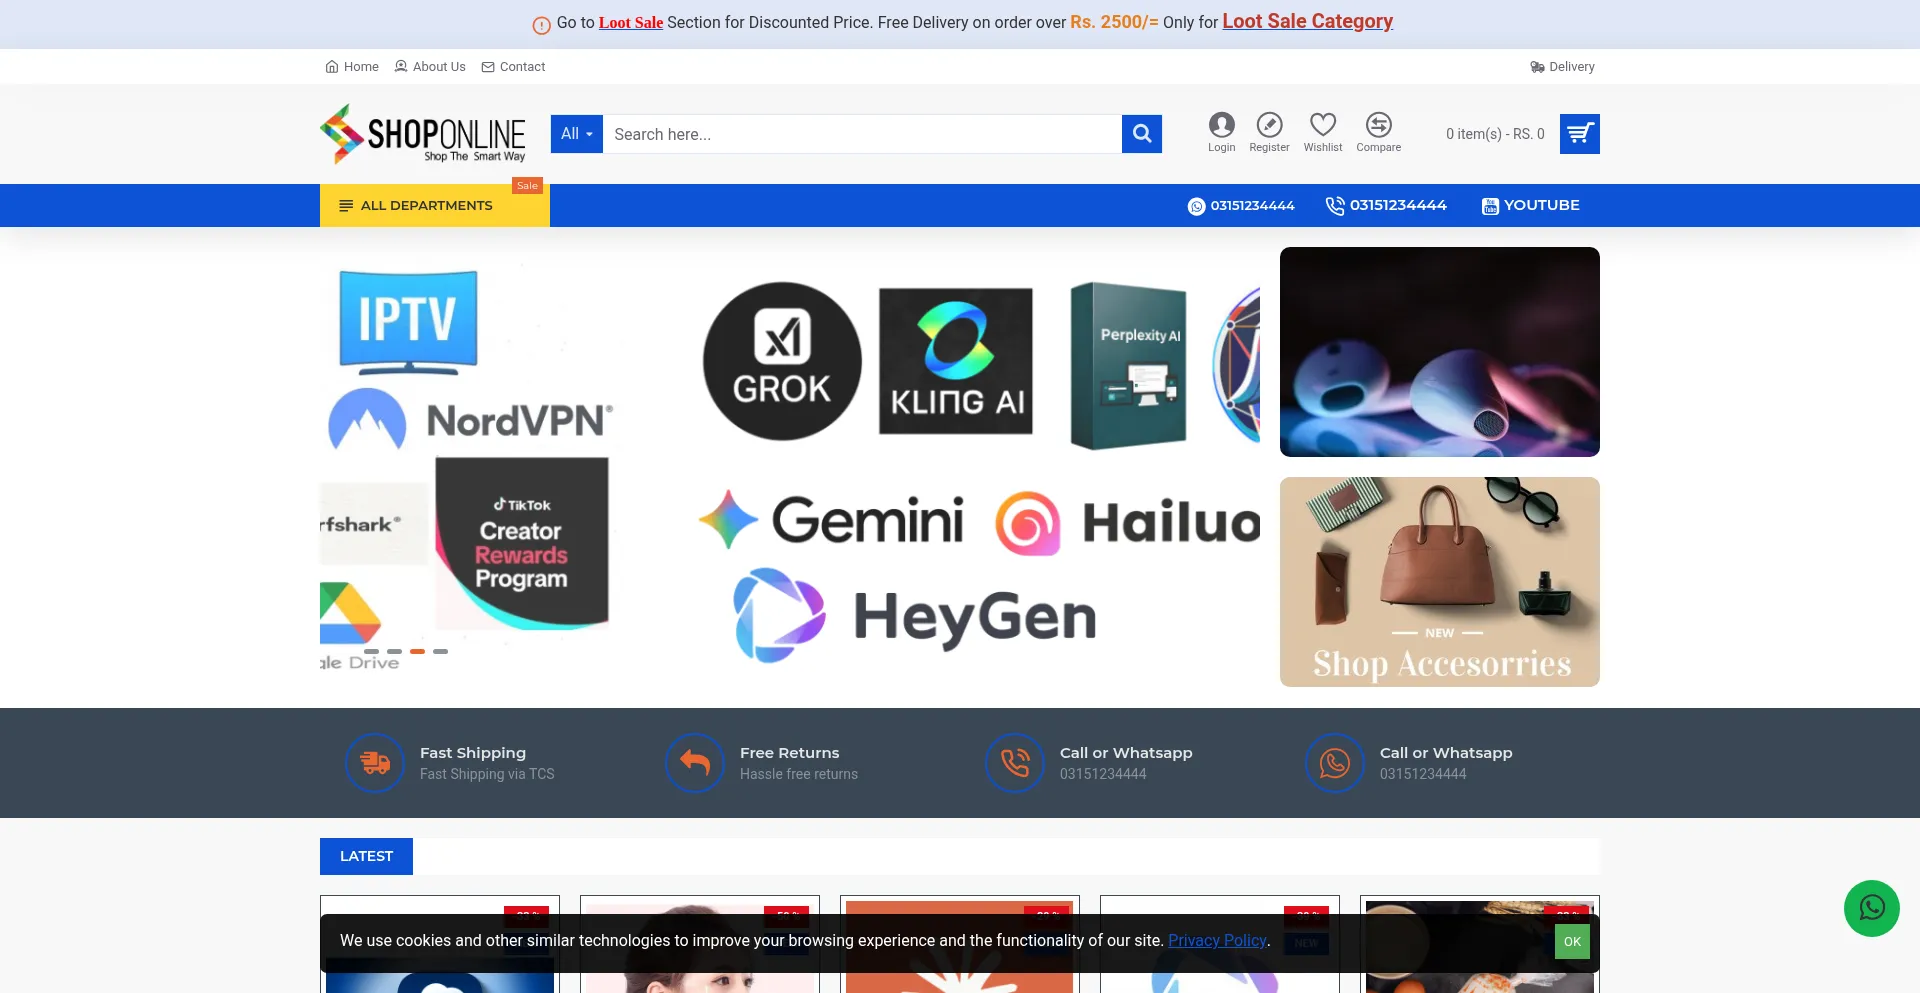Open the Compare arrows icon
This screenshot has height=993, width=1920.
click(1378, 124)
